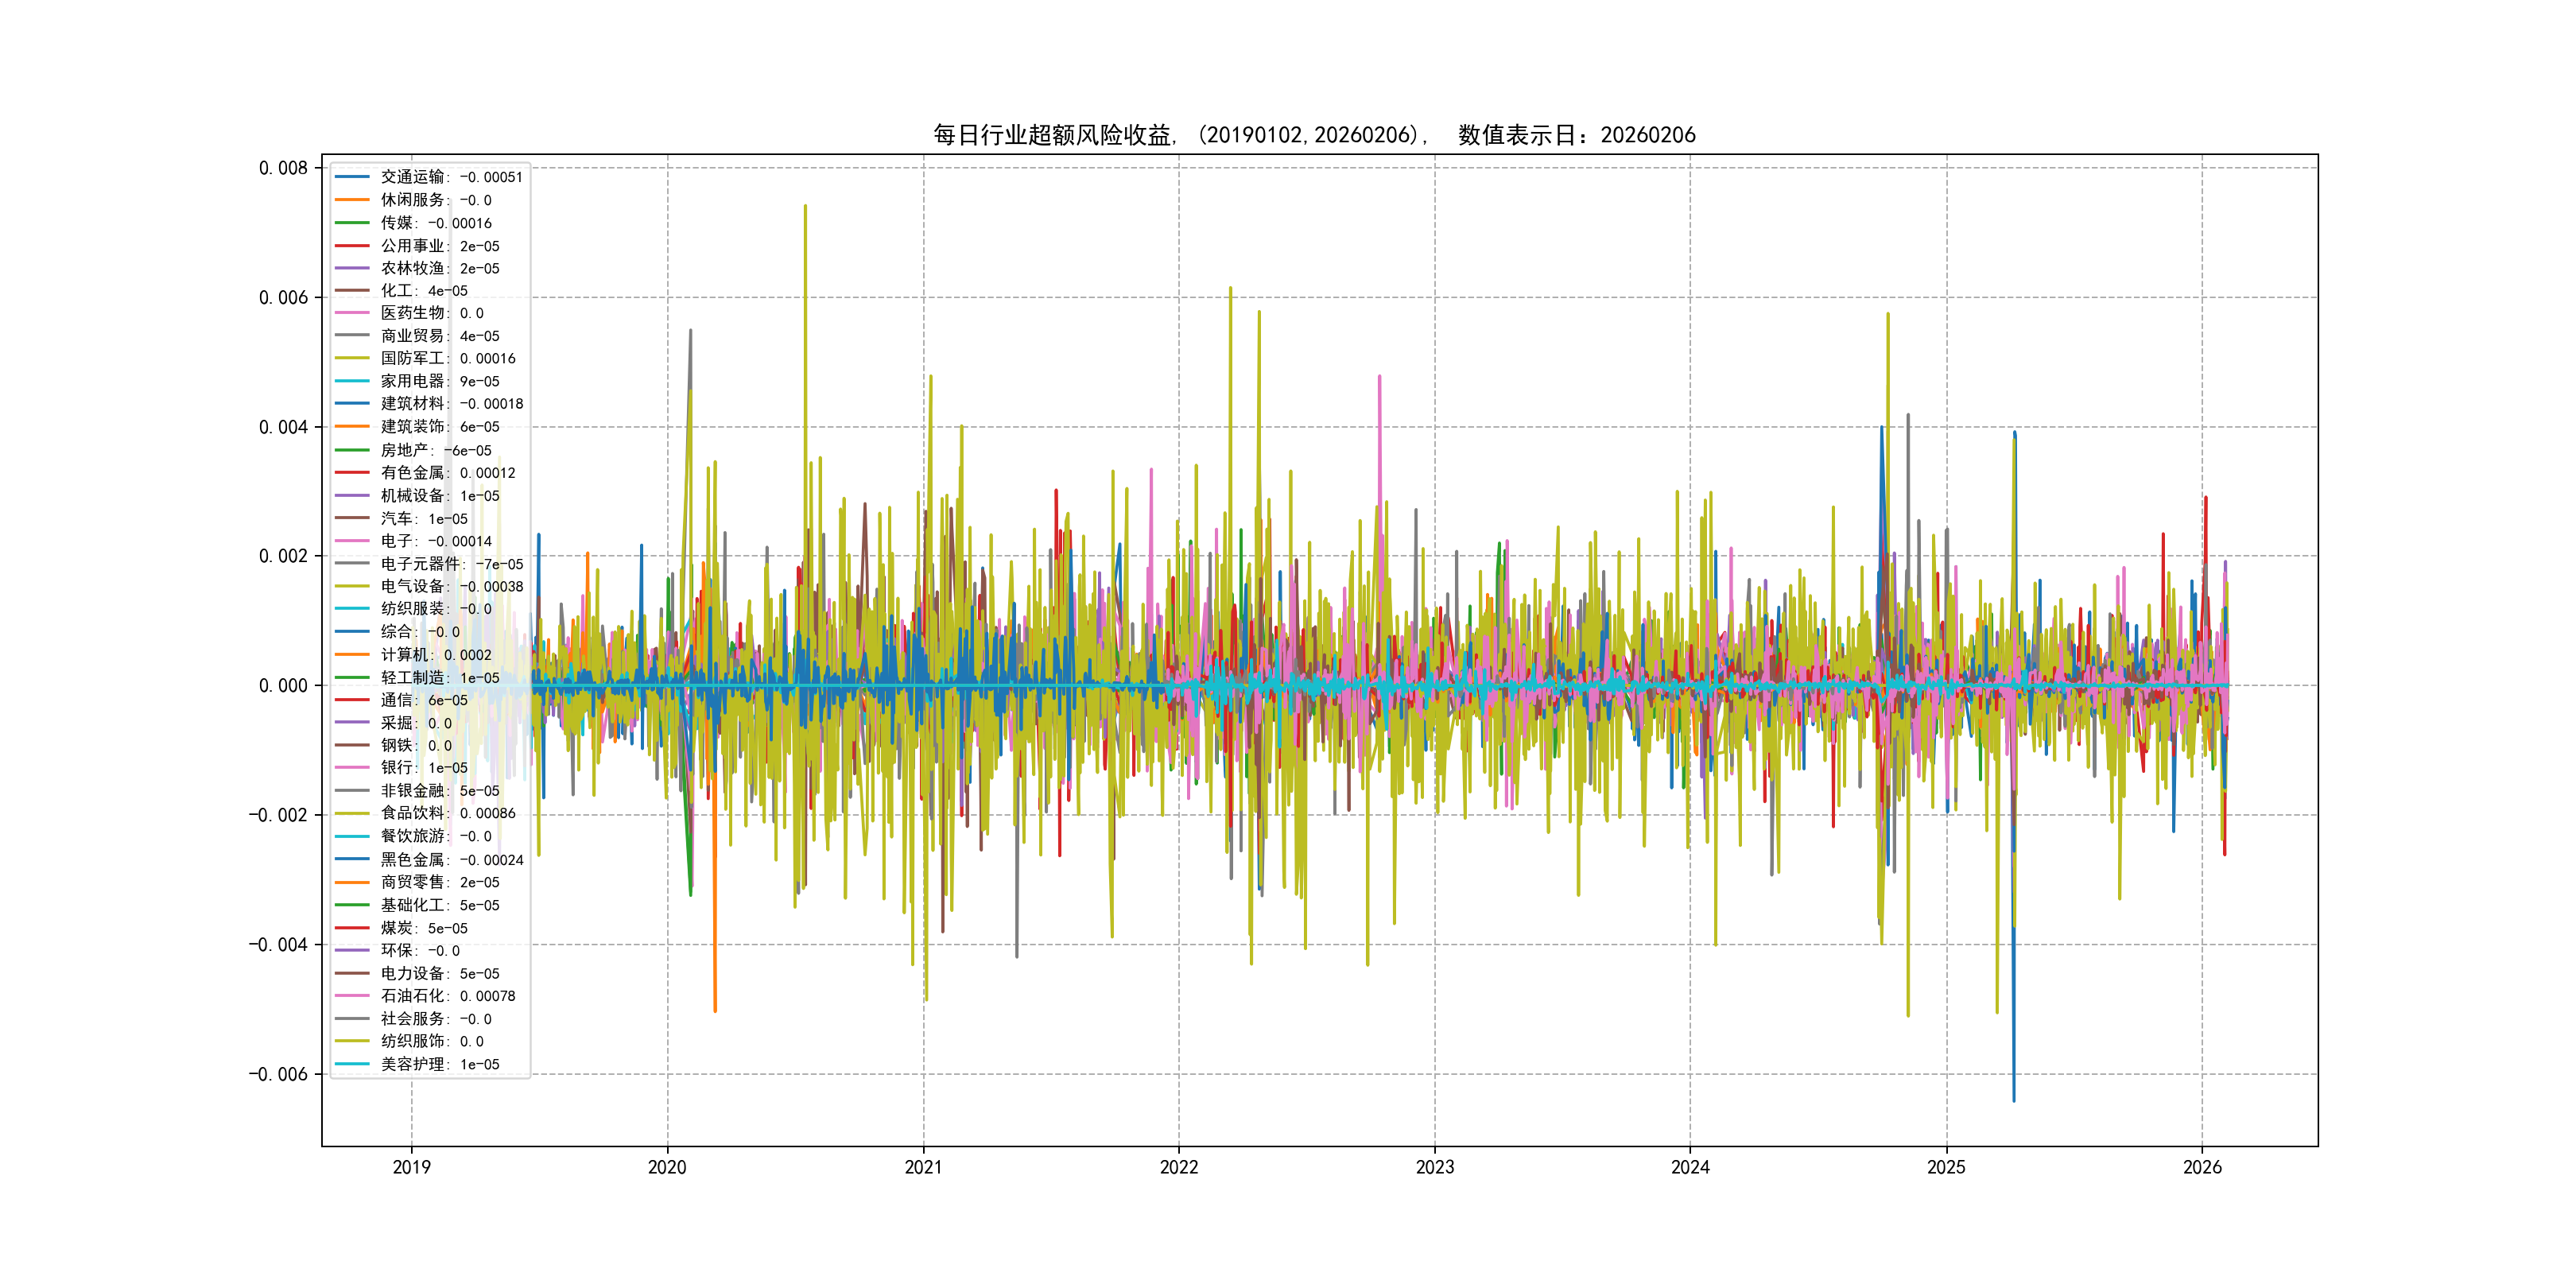The height and width of the screenshot is (1288, 2576).
Task: Click the 食品饮料 legend line swatch
Action: 352,813
